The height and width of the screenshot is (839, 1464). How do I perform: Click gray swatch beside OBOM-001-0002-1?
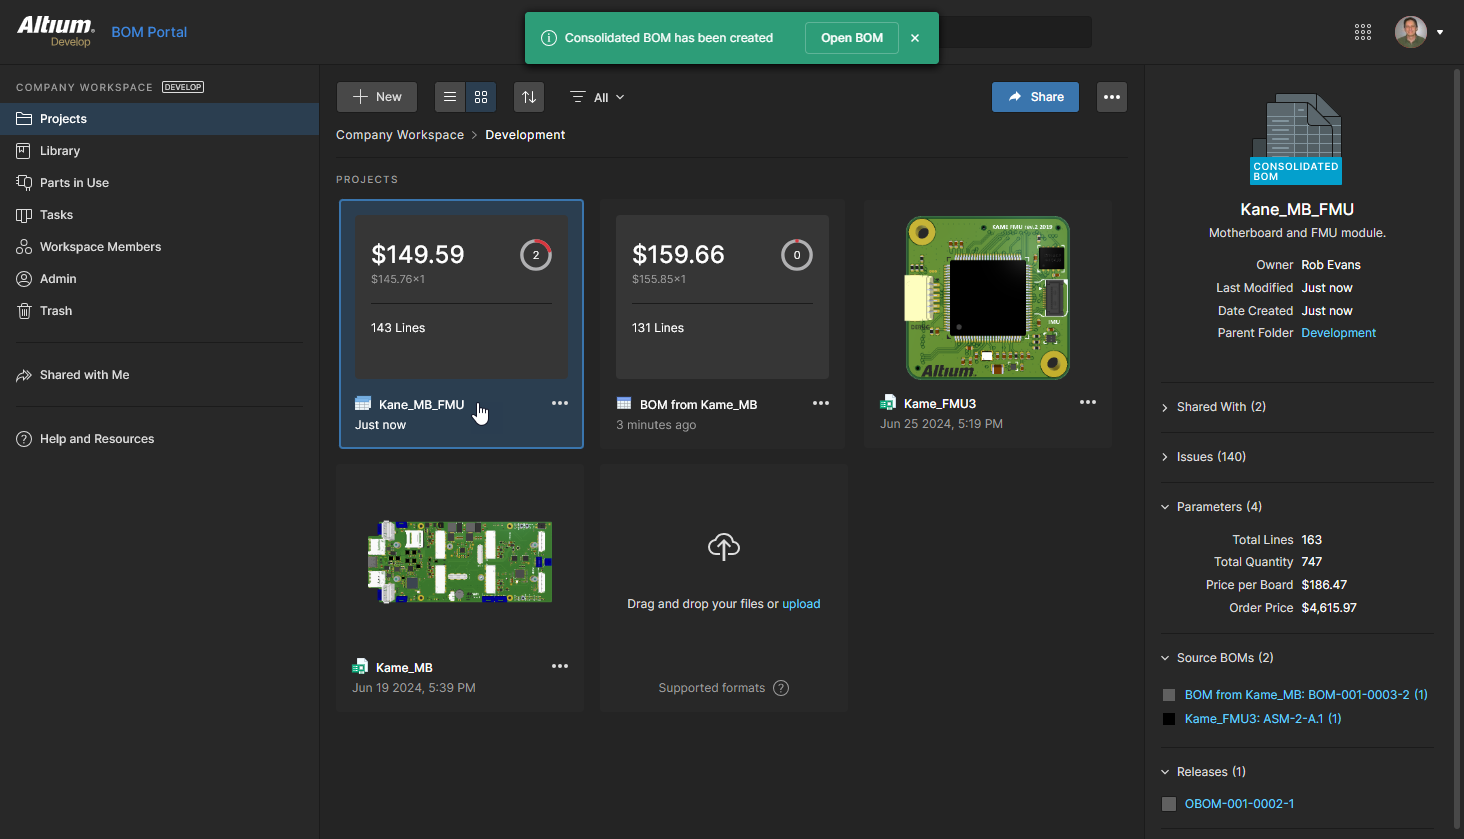coord(1169,804)
